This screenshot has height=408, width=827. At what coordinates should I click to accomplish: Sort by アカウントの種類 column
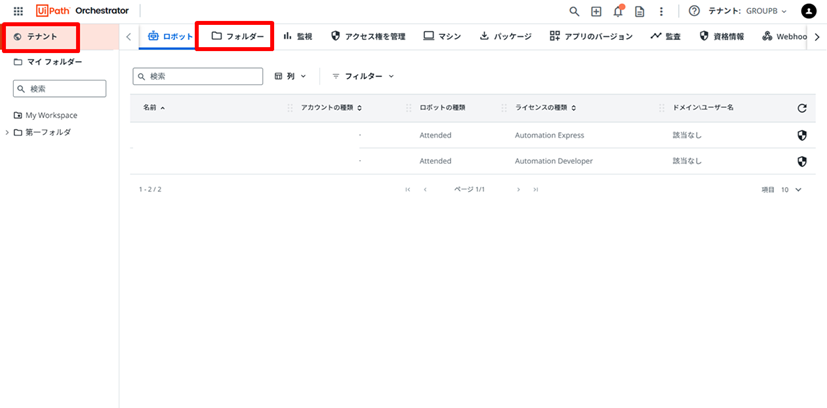pos(331,108)
